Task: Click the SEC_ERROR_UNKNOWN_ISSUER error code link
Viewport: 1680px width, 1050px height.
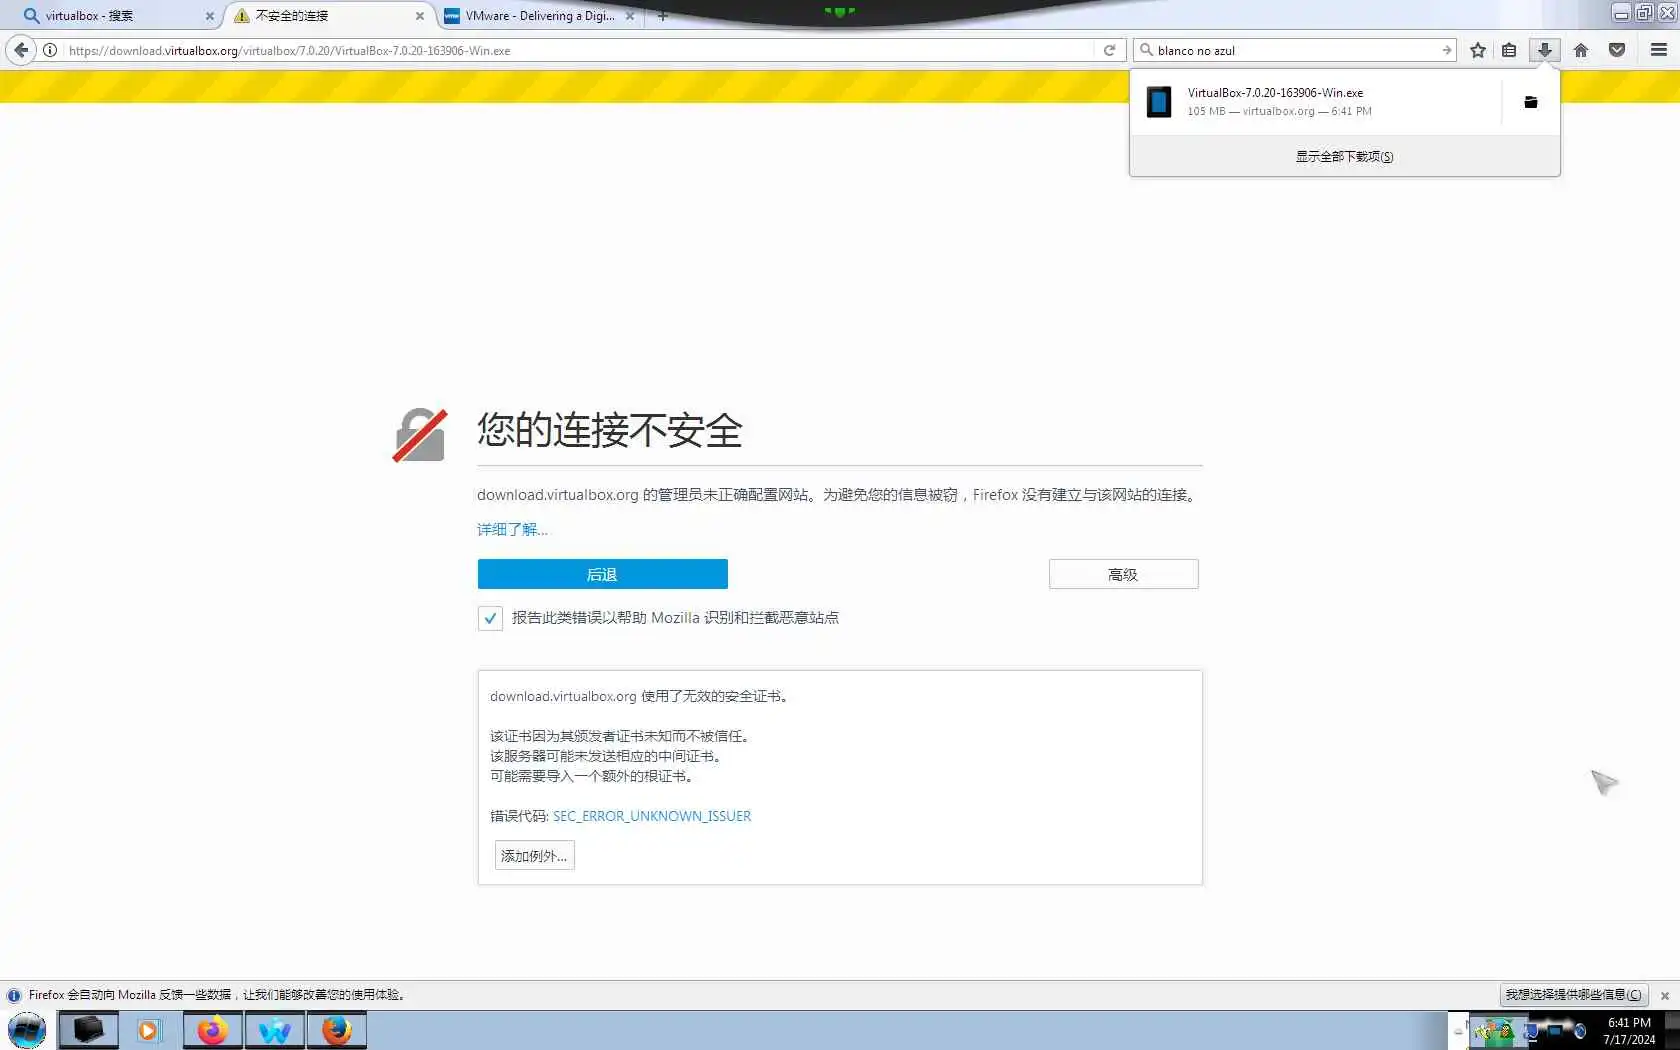Action: [x=652, y=816]
